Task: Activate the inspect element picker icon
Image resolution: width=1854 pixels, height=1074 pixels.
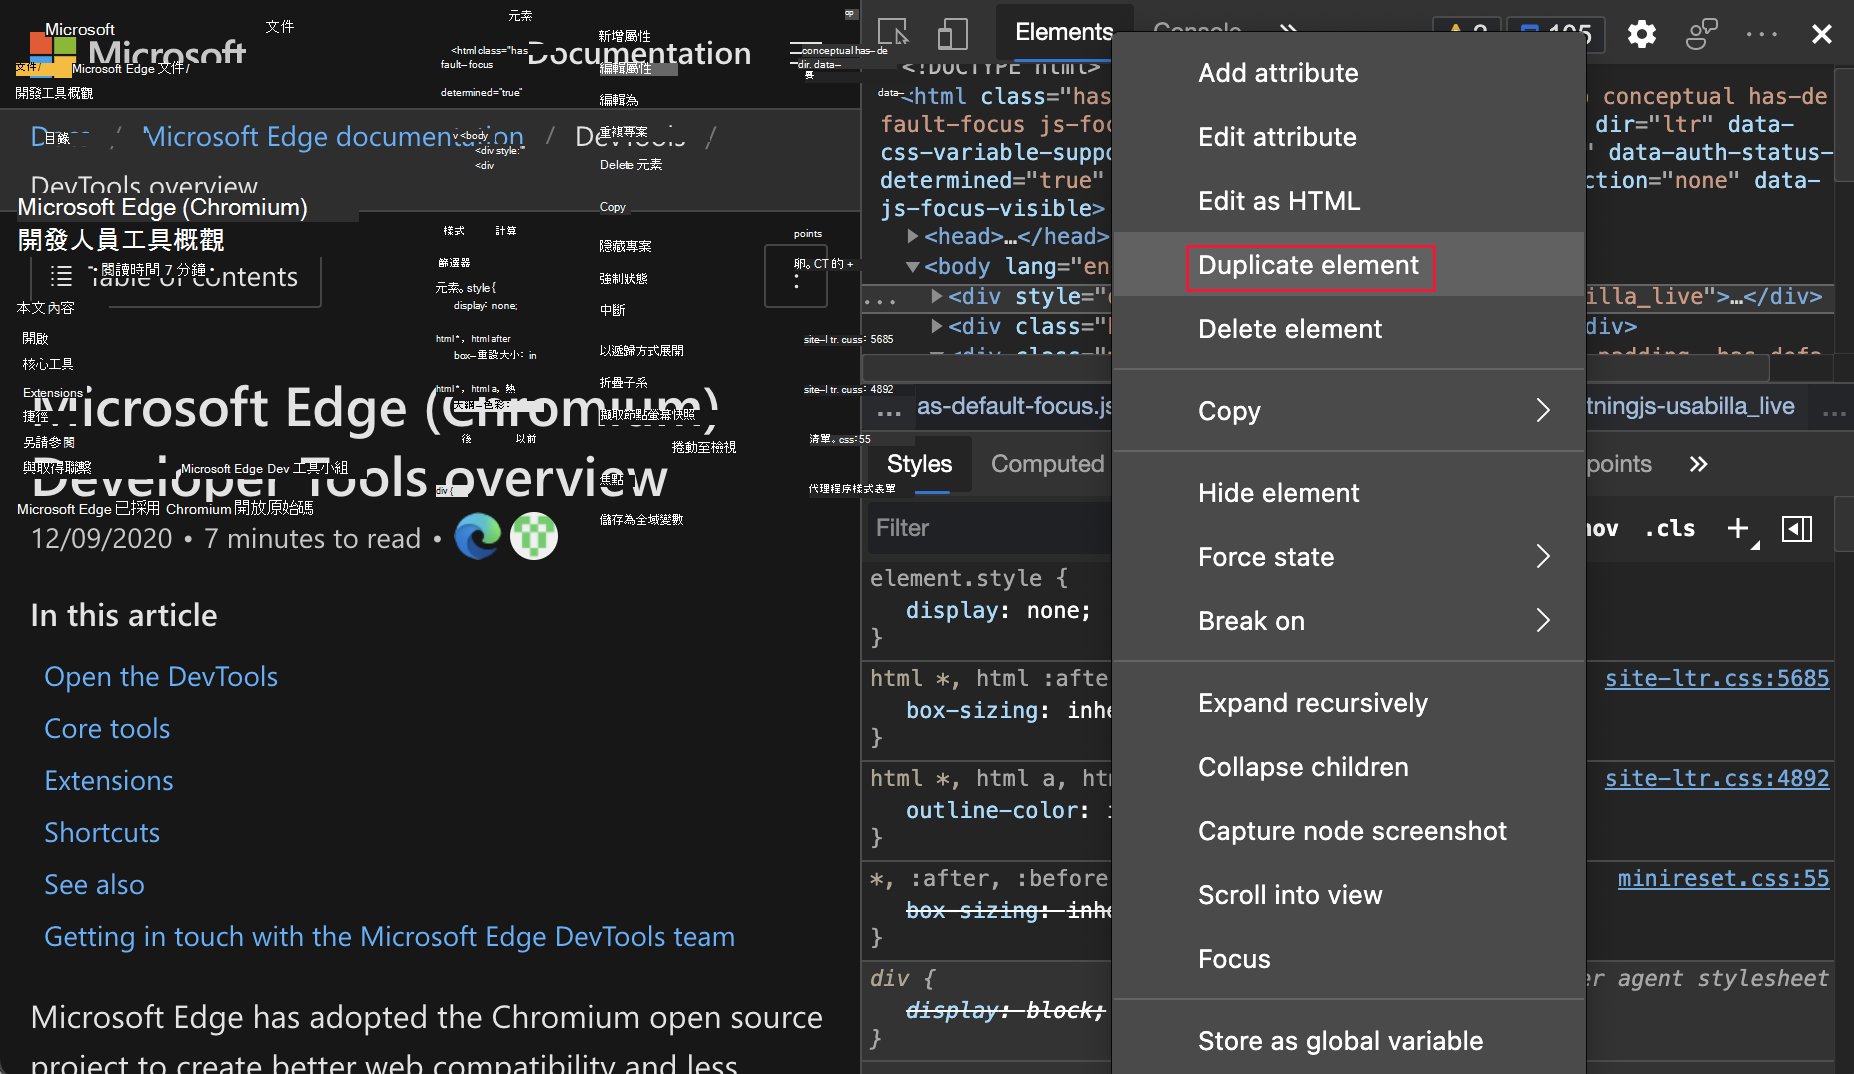Action: click(x=893, y=33)
